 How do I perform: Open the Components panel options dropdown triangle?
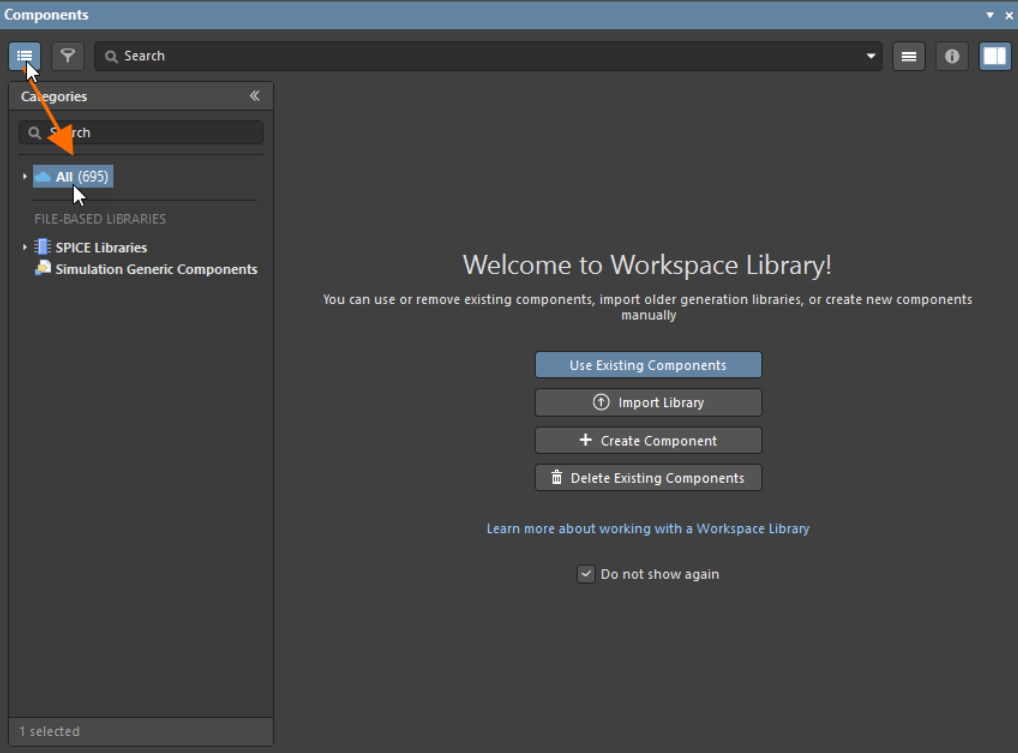[989, 15]
